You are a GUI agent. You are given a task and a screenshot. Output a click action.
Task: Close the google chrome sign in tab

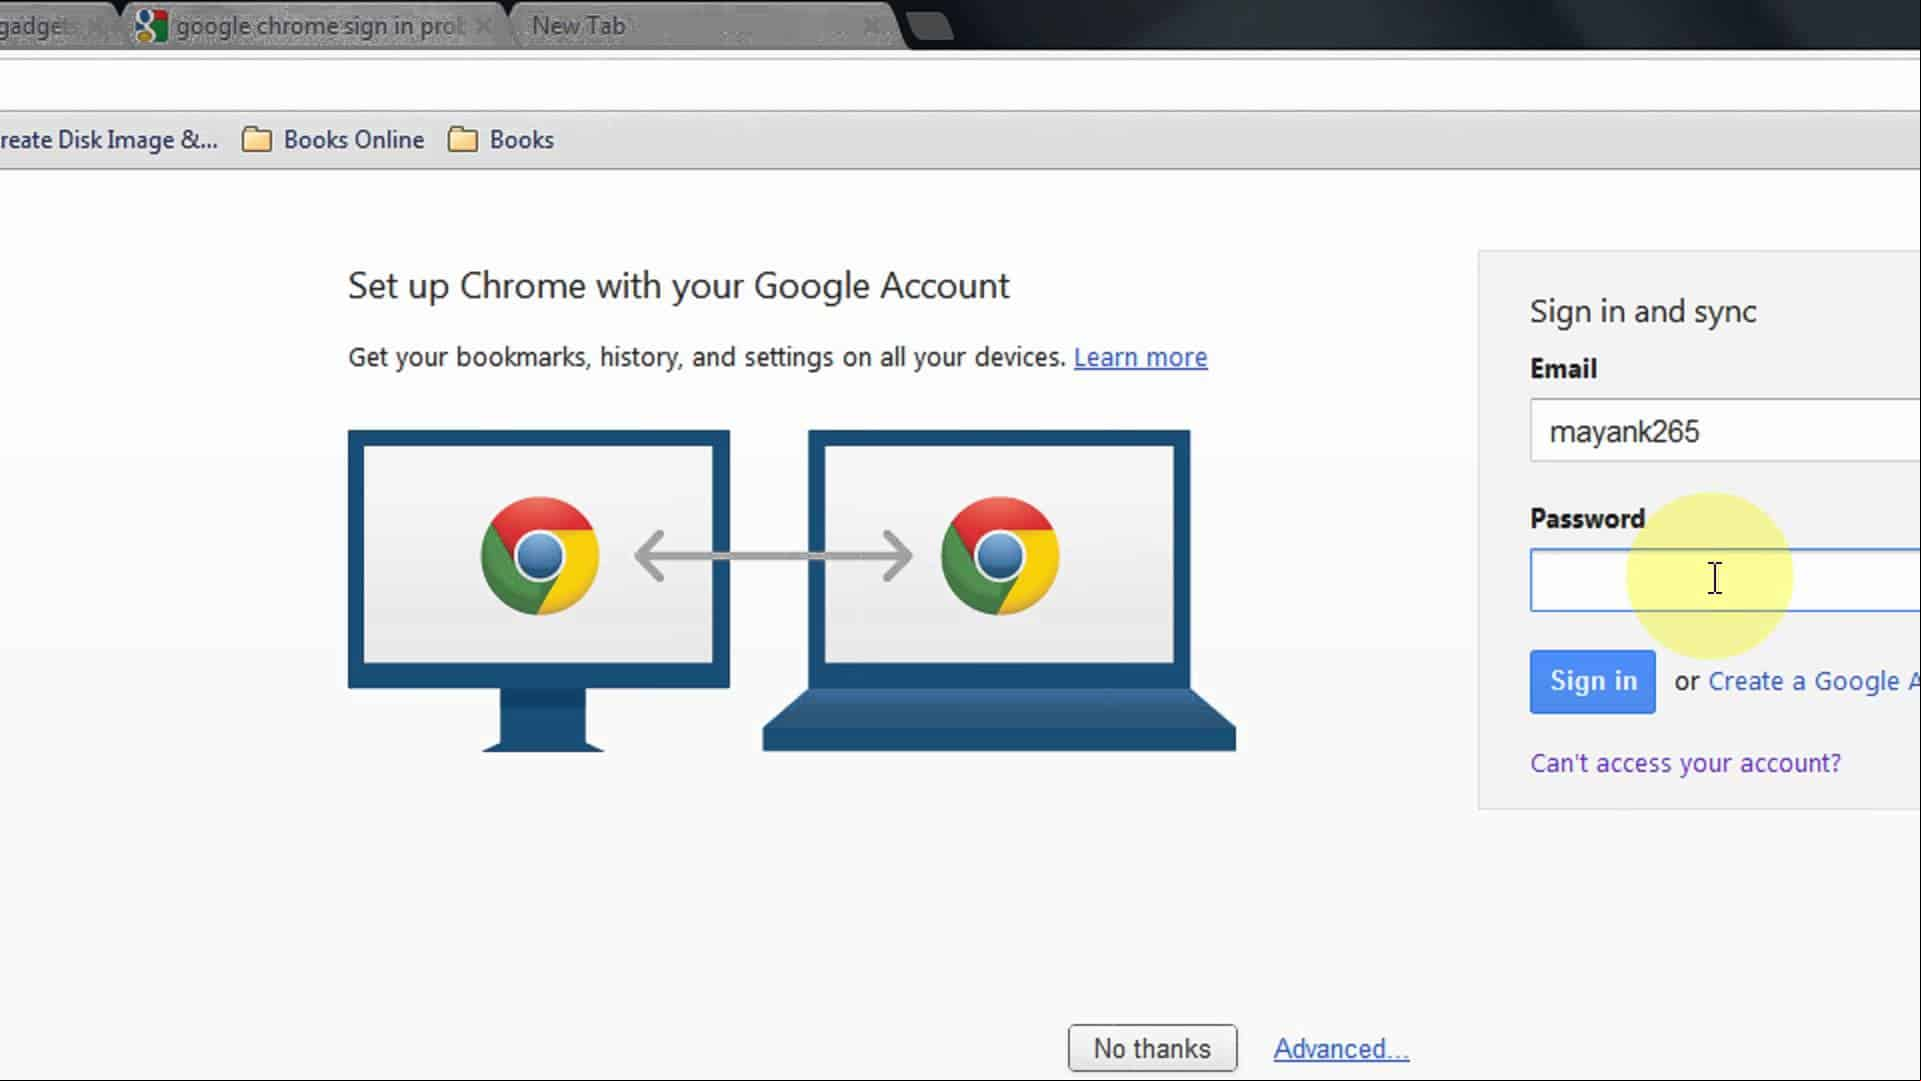click(484, 26)
